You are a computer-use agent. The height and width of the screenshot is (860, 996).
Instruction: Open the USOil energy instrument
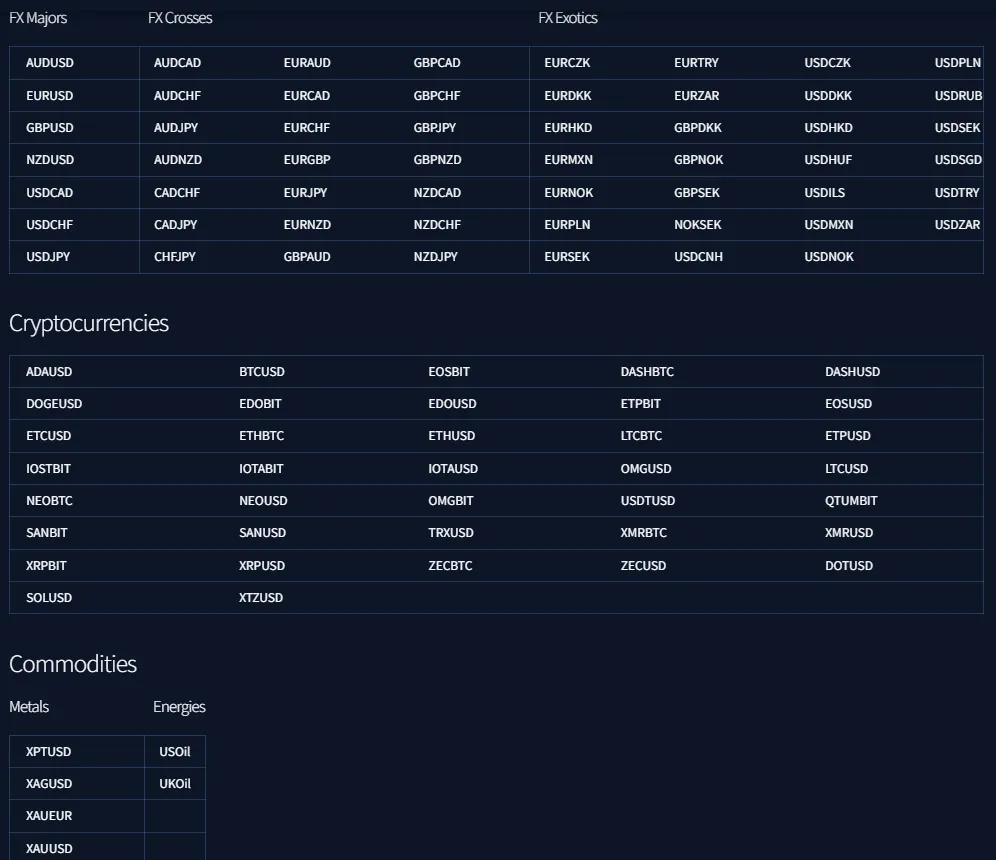(175, 752)
